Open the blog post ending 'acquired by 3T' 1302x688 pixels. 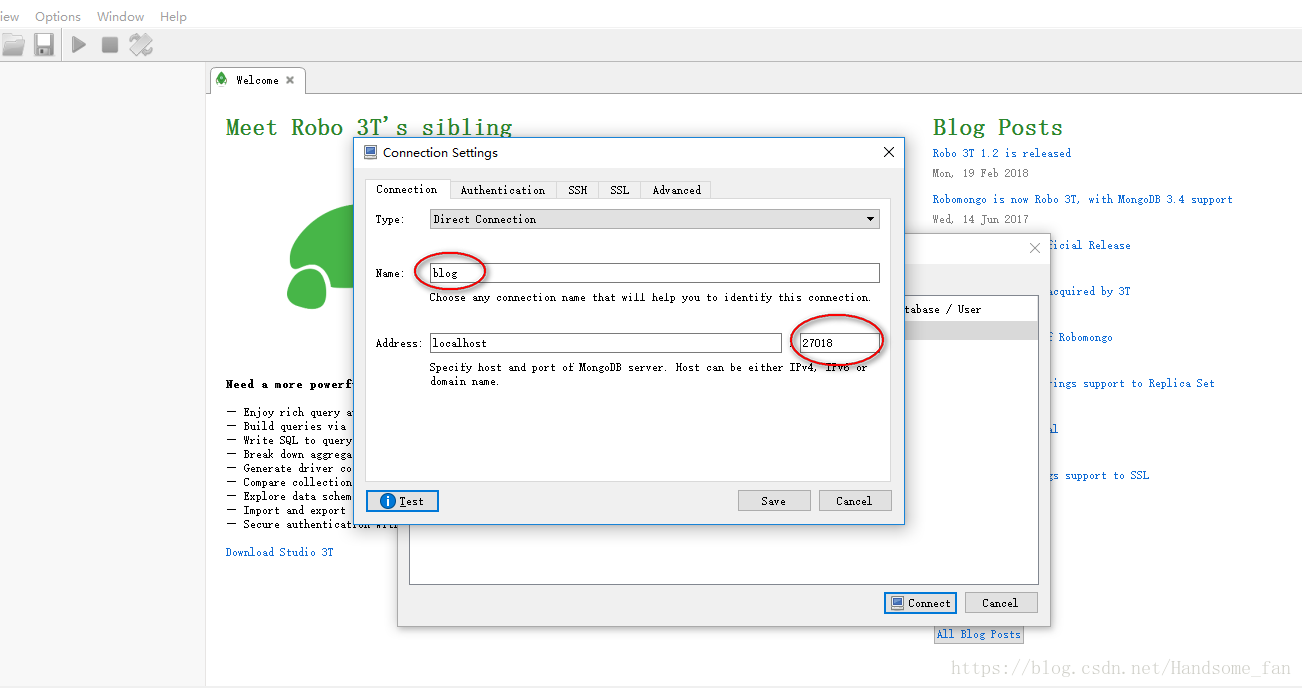pyautogui.click(x=1090, y=291)
